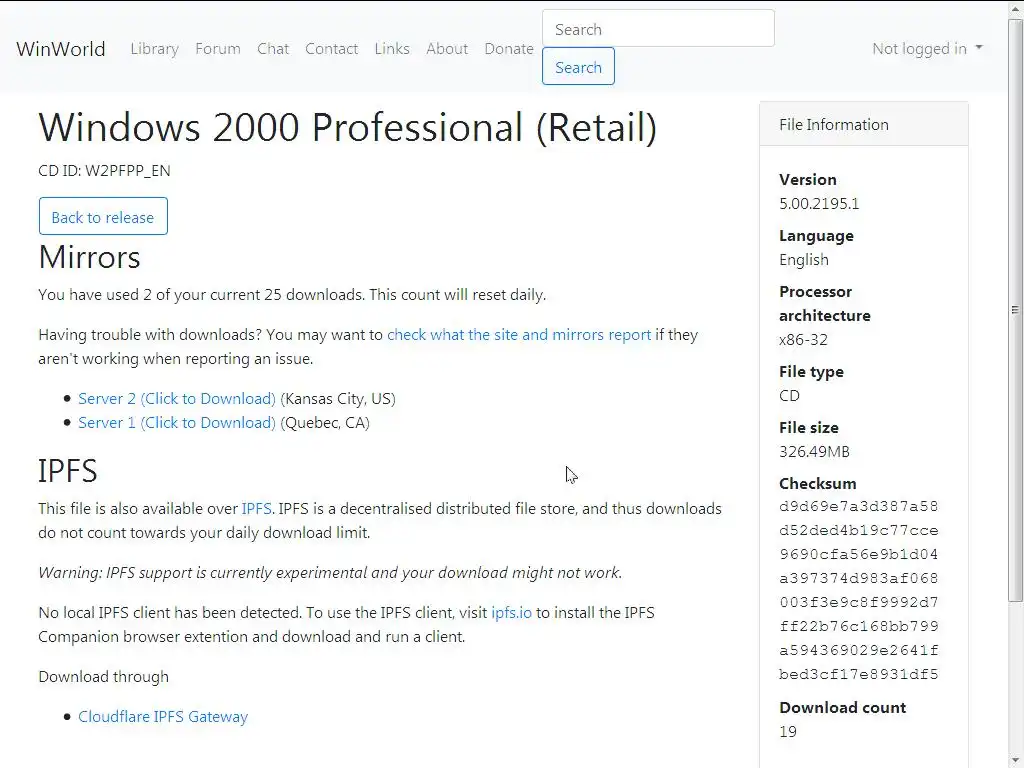This screenshot has height=768, width=1024.
Task: Click the File Information panel header
Action: [x=864, y=124]
